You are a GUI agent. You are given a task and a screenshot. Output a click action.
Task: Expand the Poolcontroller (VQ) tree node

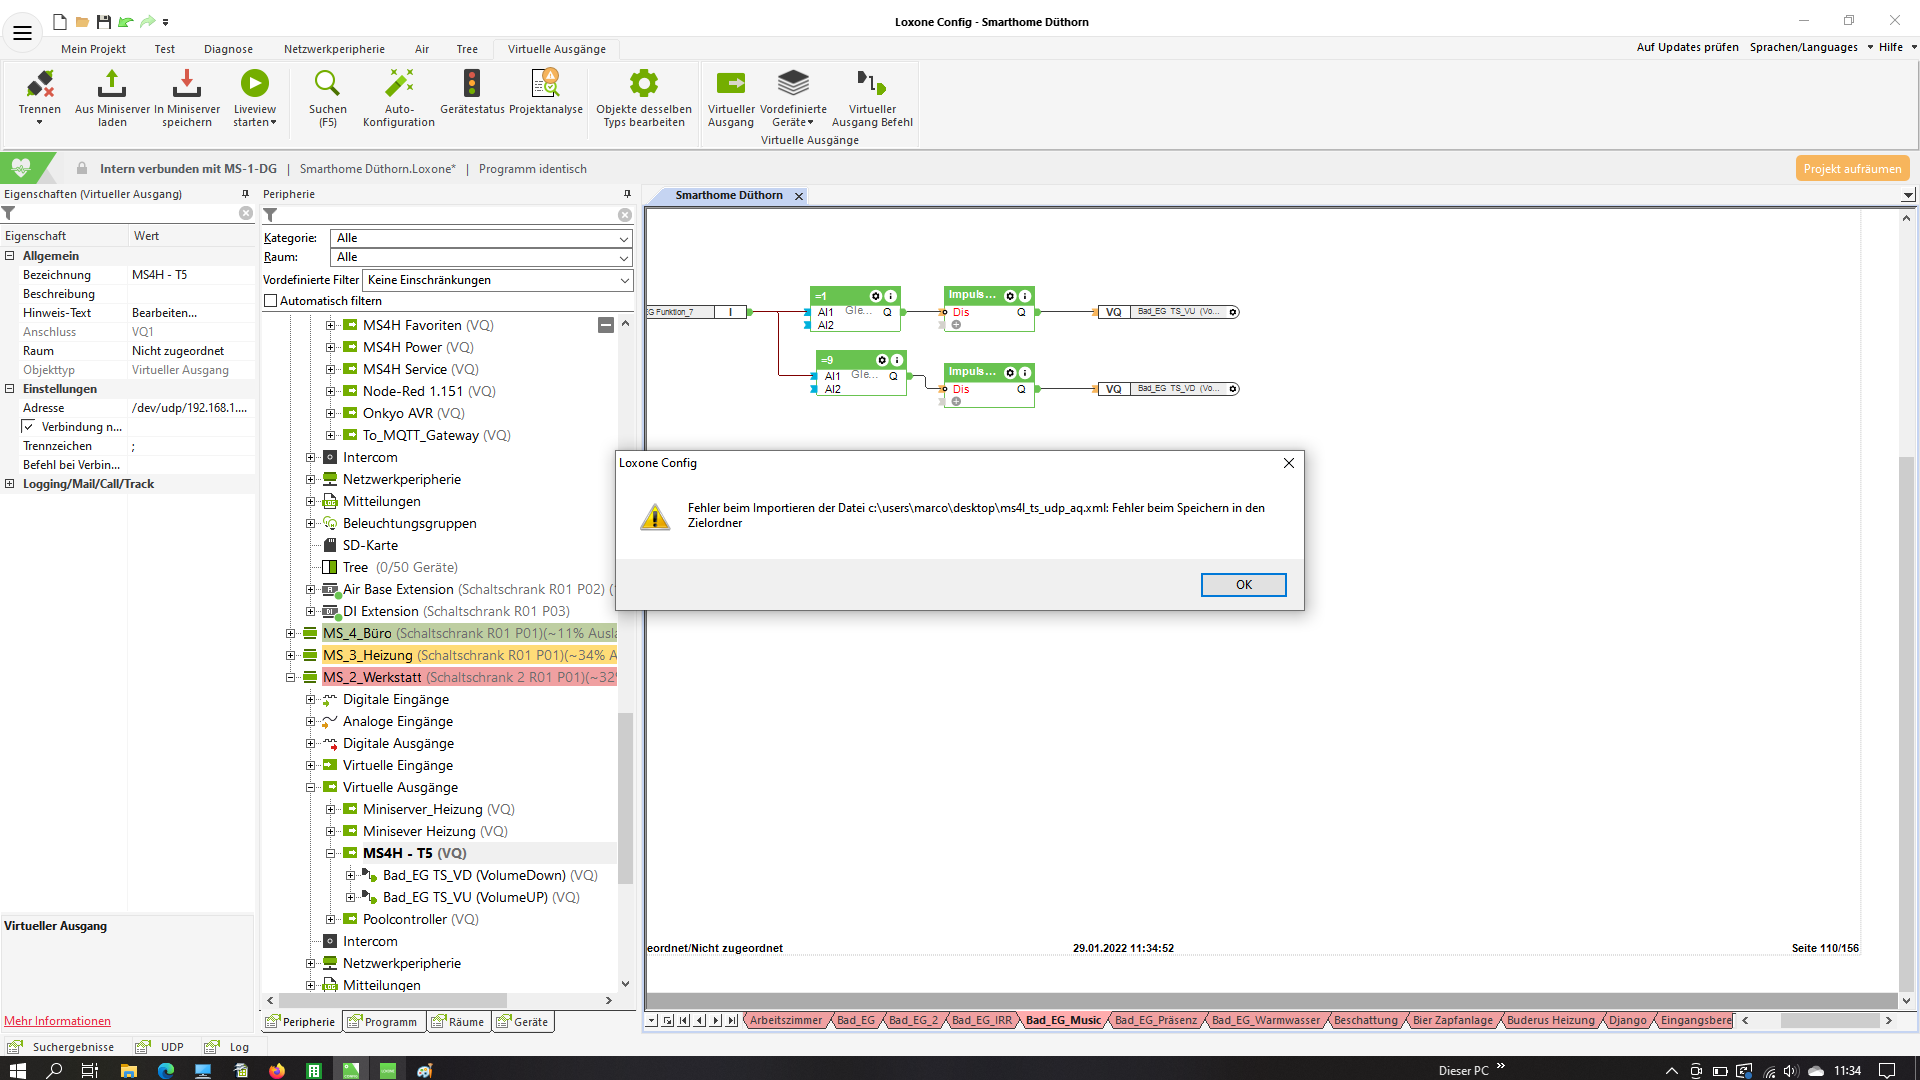point(331,919)
